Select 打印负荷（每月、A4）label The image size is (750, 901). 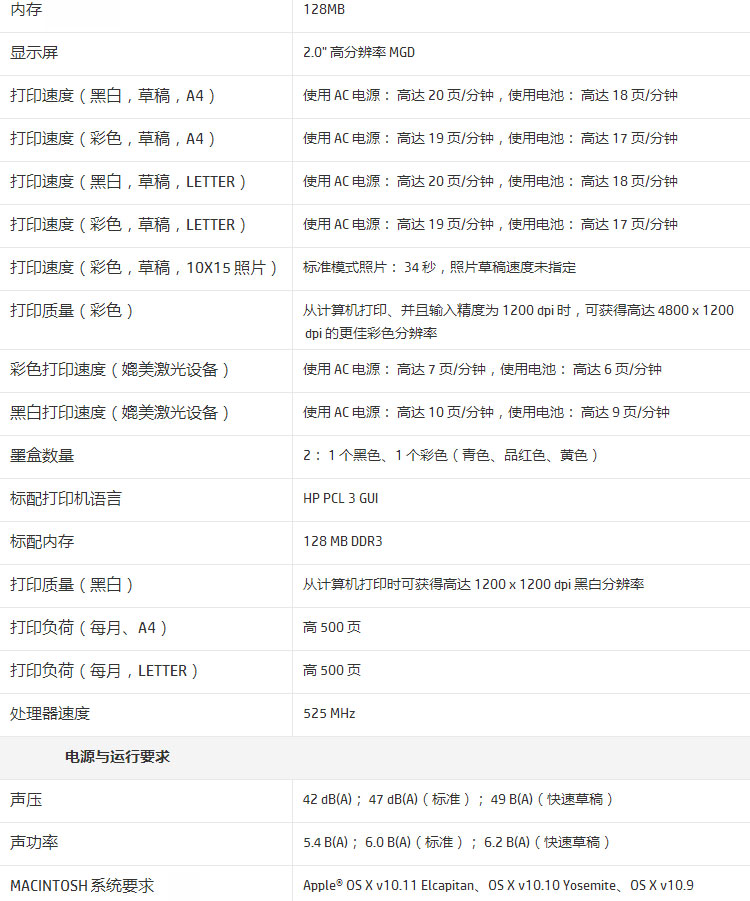coord(89,627)
